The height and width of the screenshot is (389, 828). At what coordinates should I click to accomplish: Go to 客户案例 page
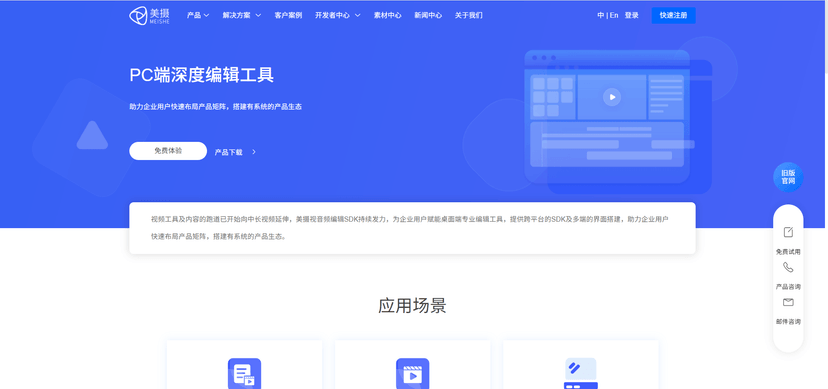pyautogui.click(x=288, y=15)
